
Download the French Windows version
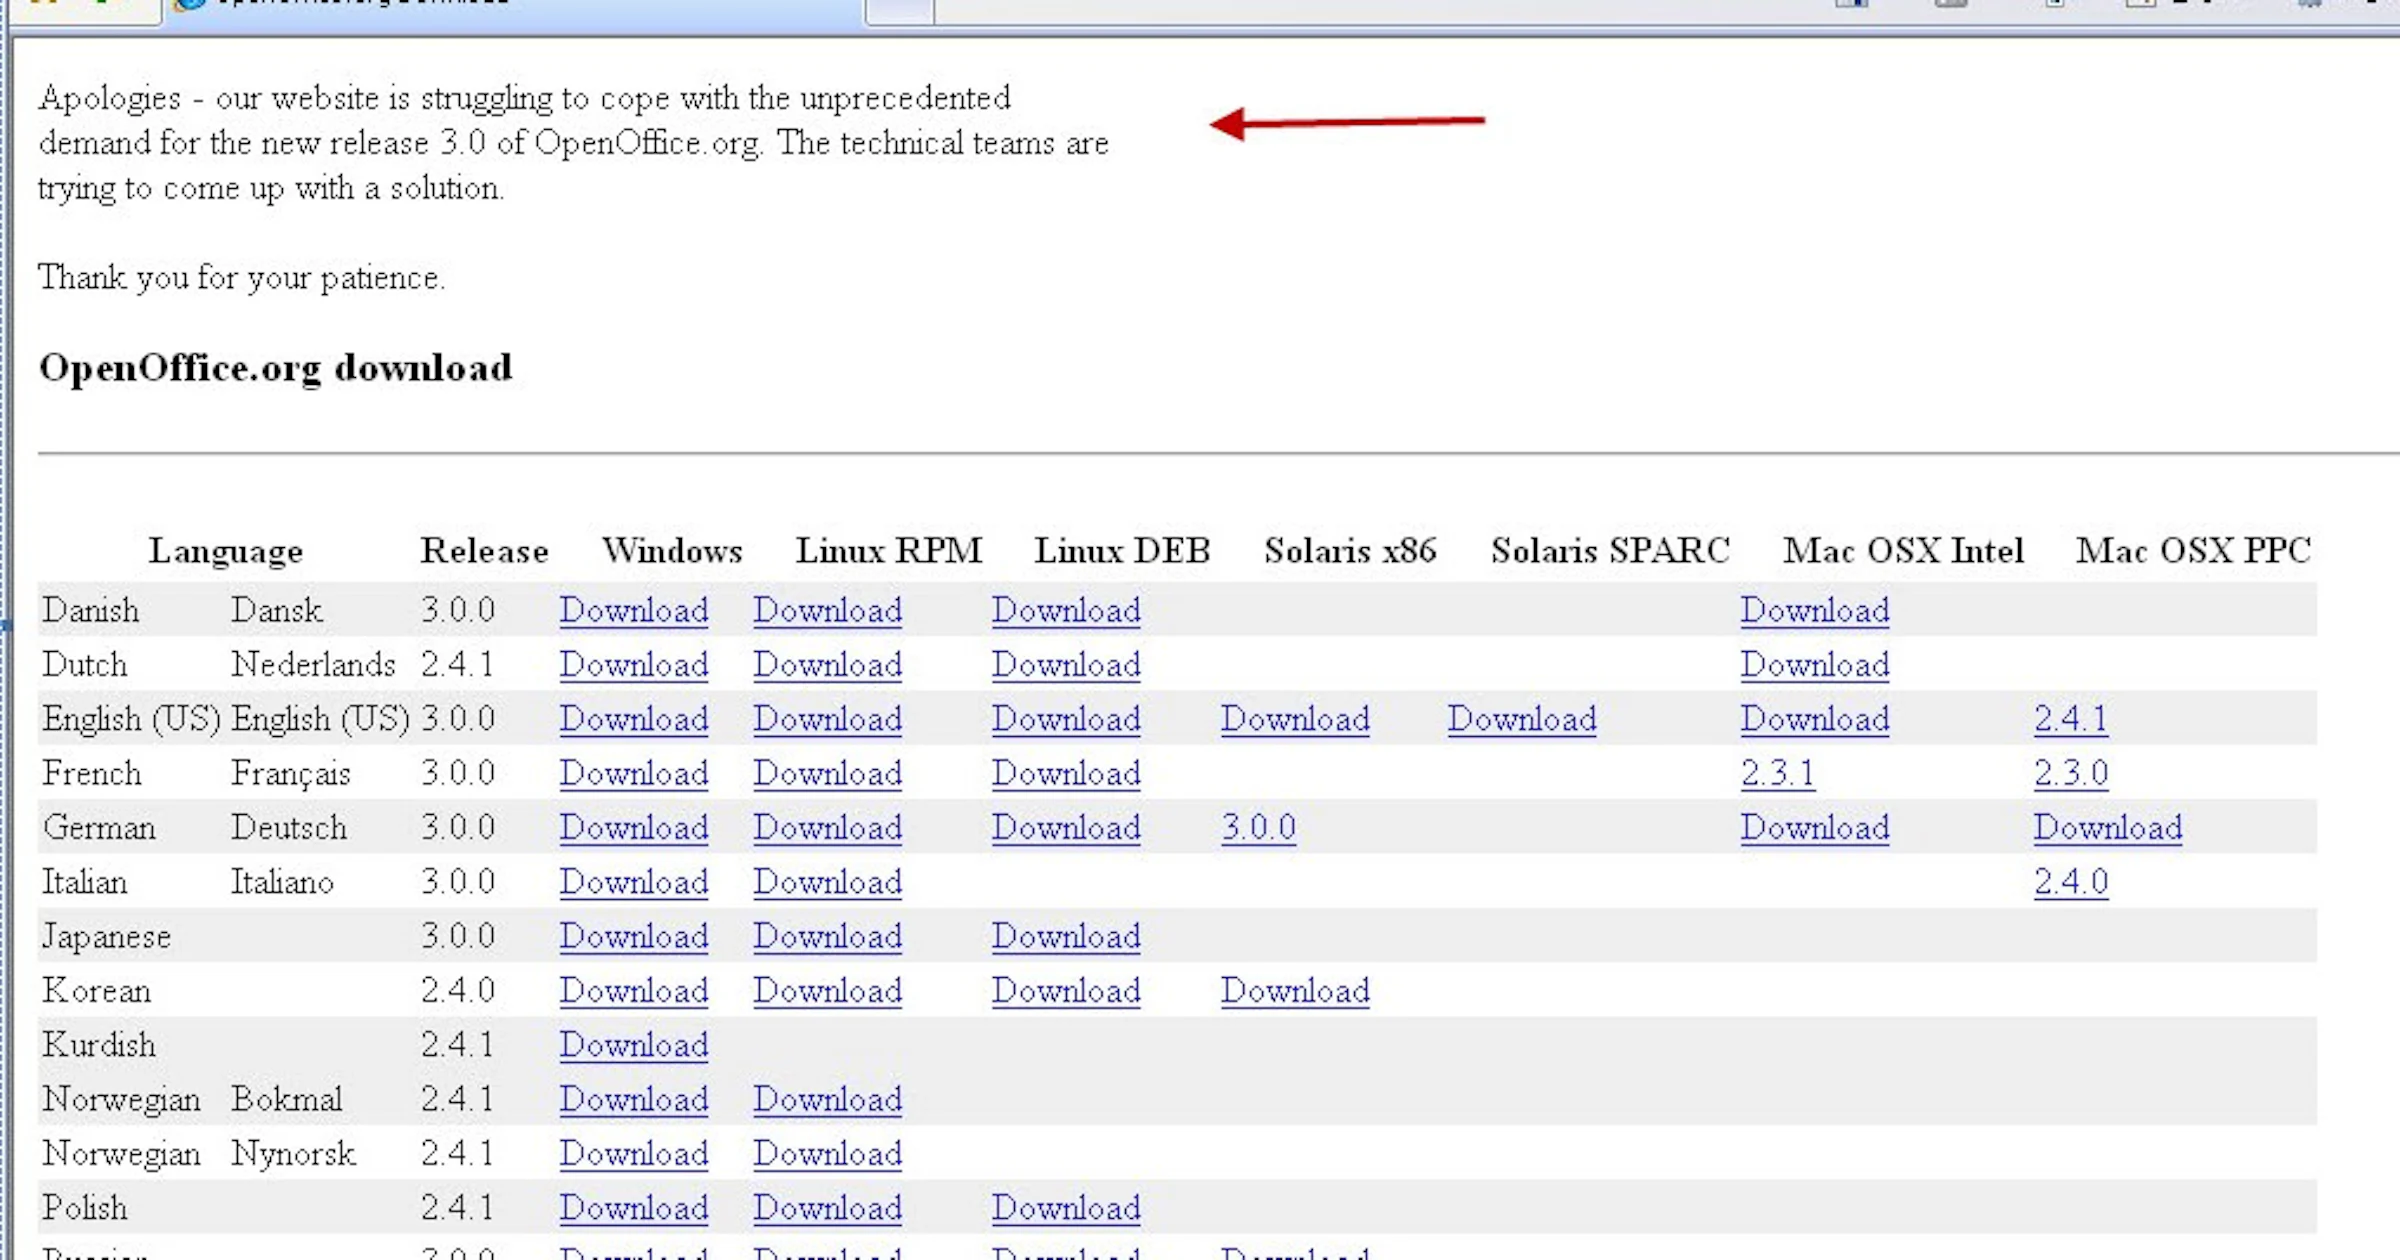click(x=634, y=773)
